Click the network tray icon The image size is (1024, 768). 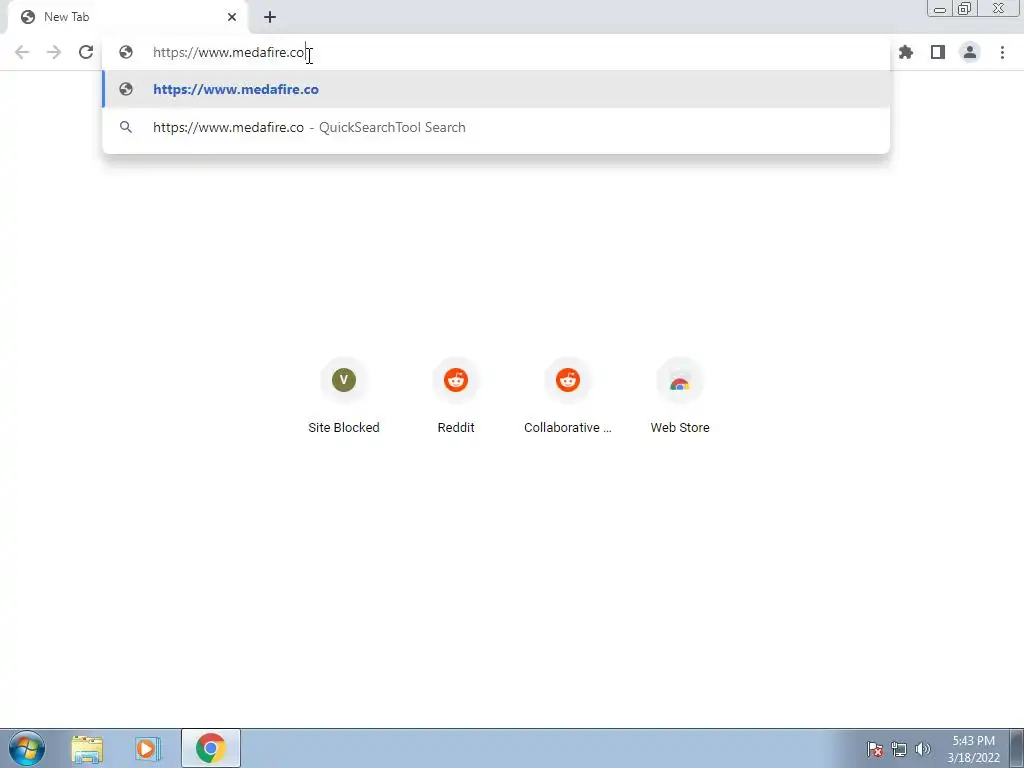899,749
